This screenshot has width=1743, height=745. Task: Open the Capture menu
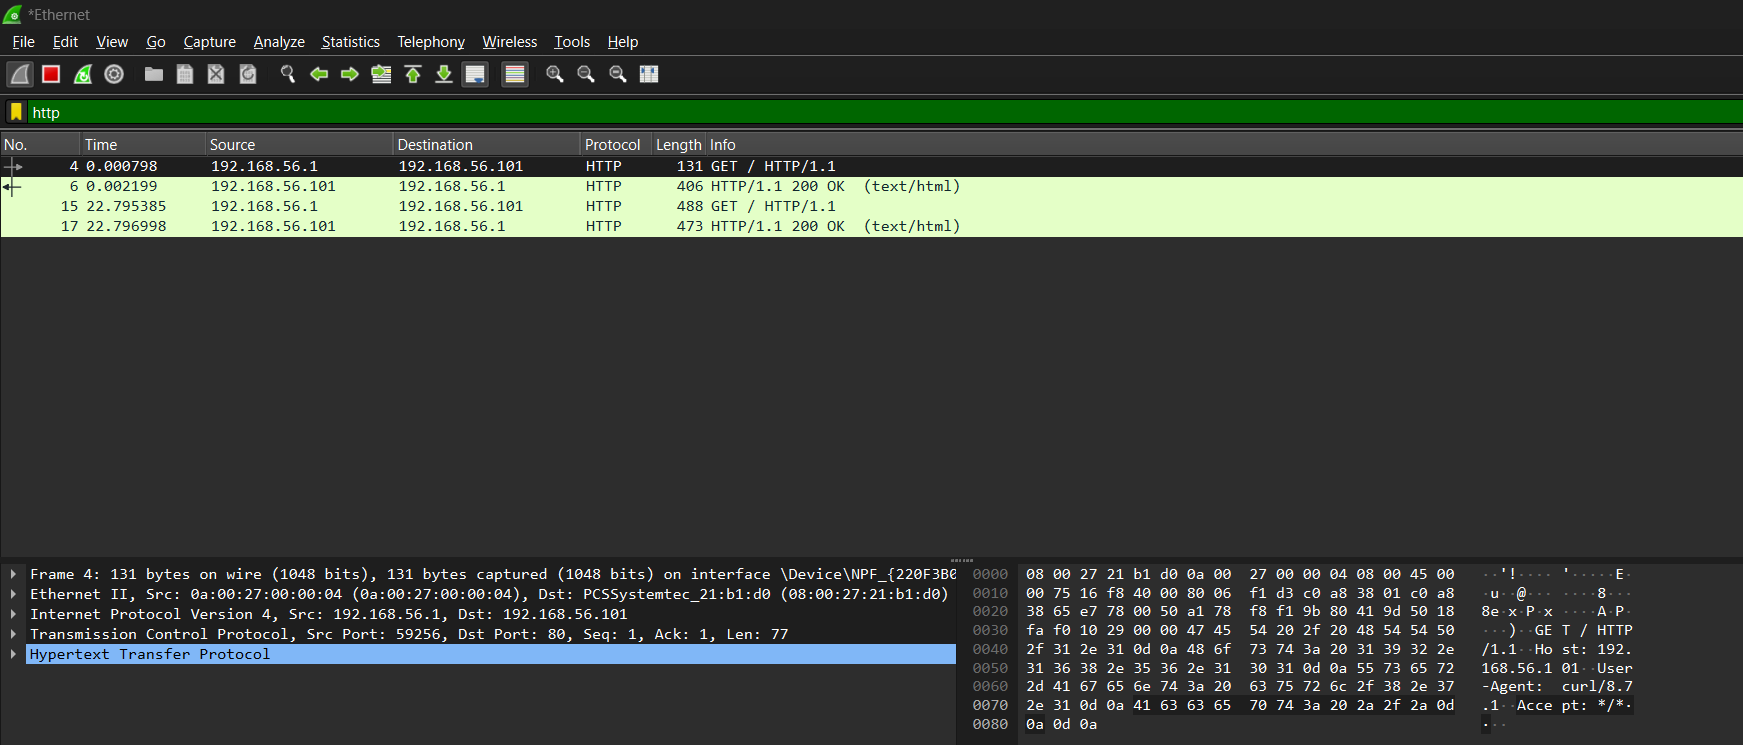210,42
